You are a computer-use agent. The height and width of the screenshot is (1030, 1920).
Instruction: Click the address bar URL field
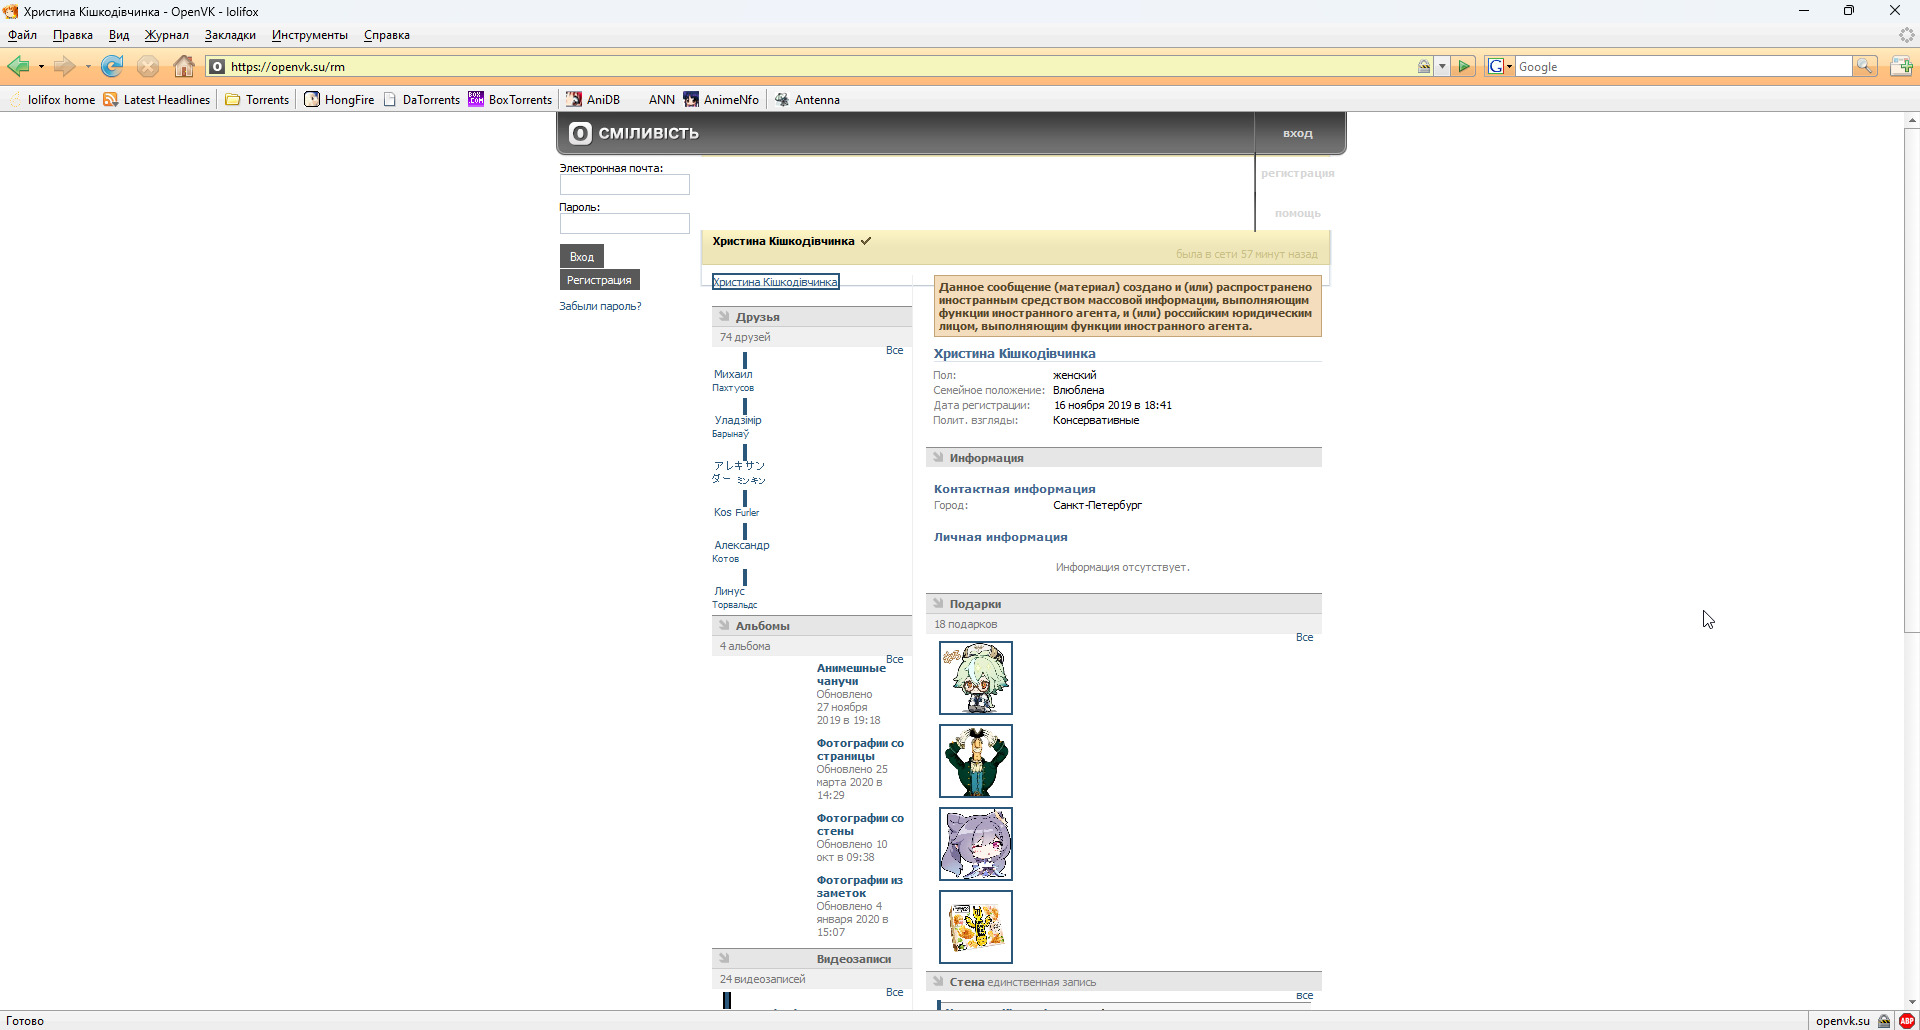820,67
